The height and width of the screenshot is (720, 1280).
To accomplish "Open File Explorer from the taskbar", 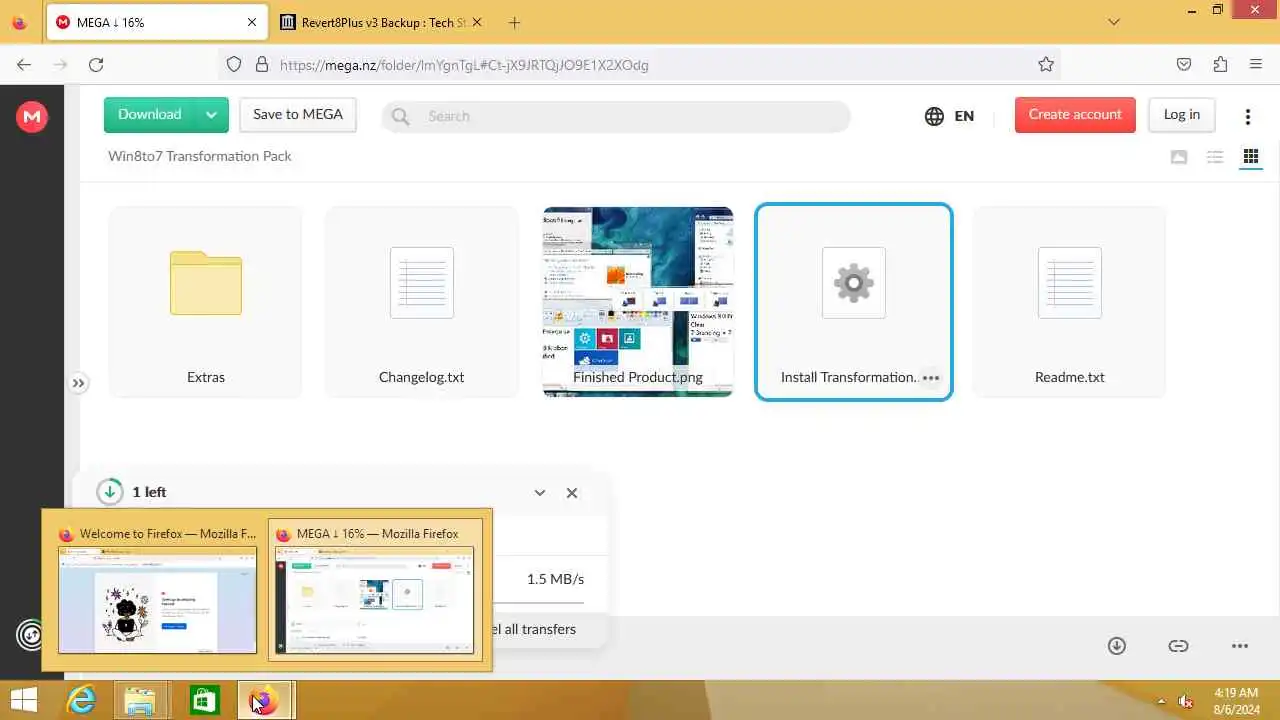I will click(x=140, y=700).
